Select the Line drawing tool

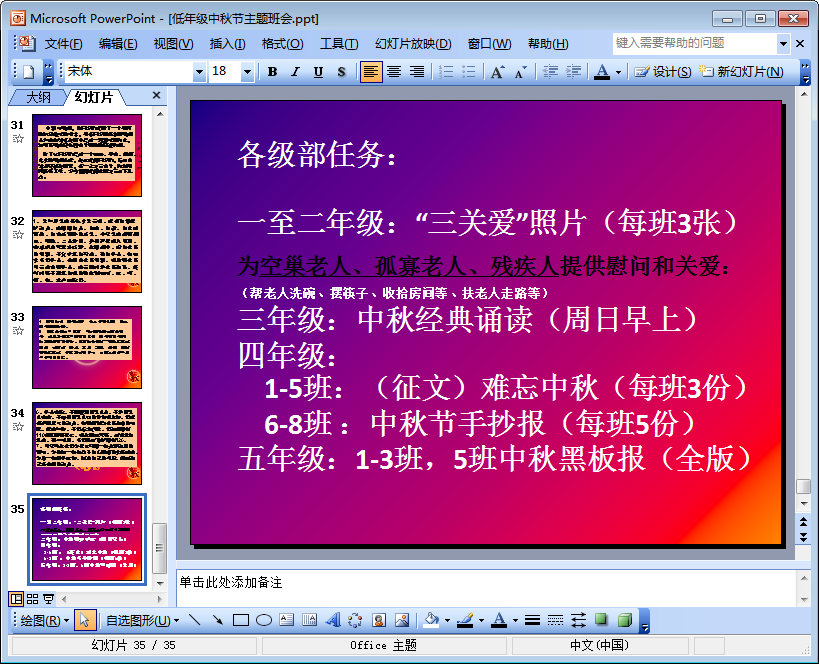click(x=194, y=620)
